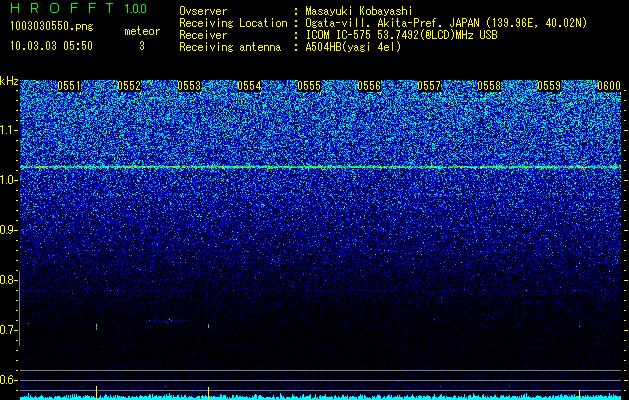Click the 0556 time marker
Image resolution: width=629 pixels, height=400 pixels.
point(369,86)
